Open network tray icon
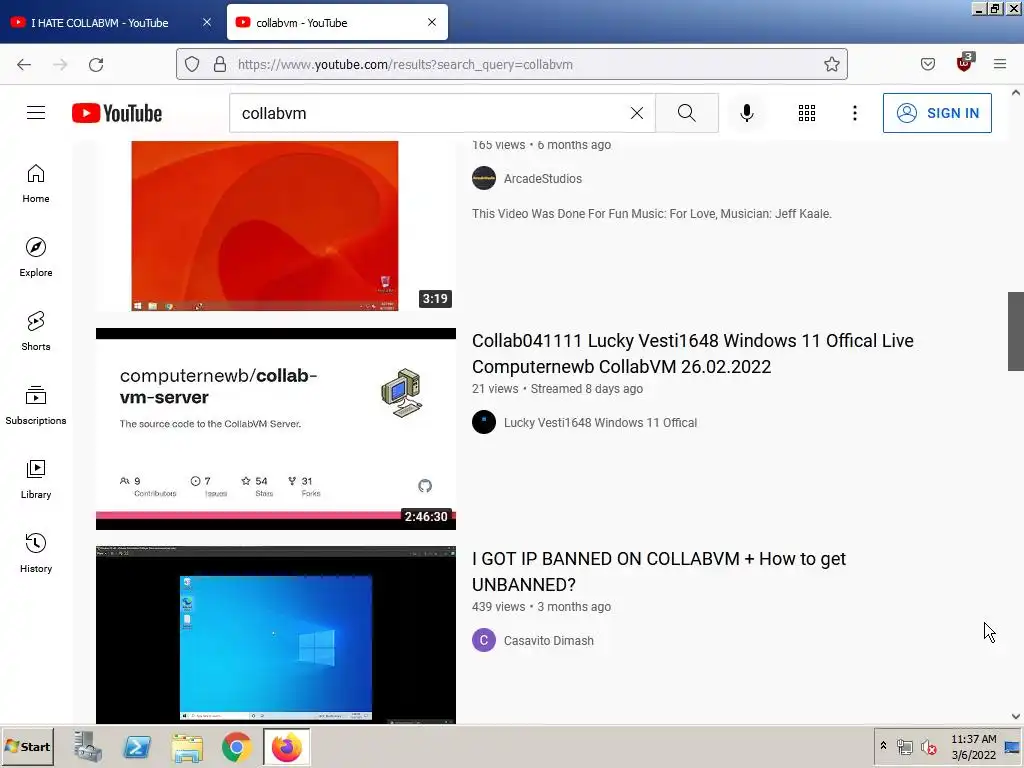The image size is (1024, 768). (904, 746)
